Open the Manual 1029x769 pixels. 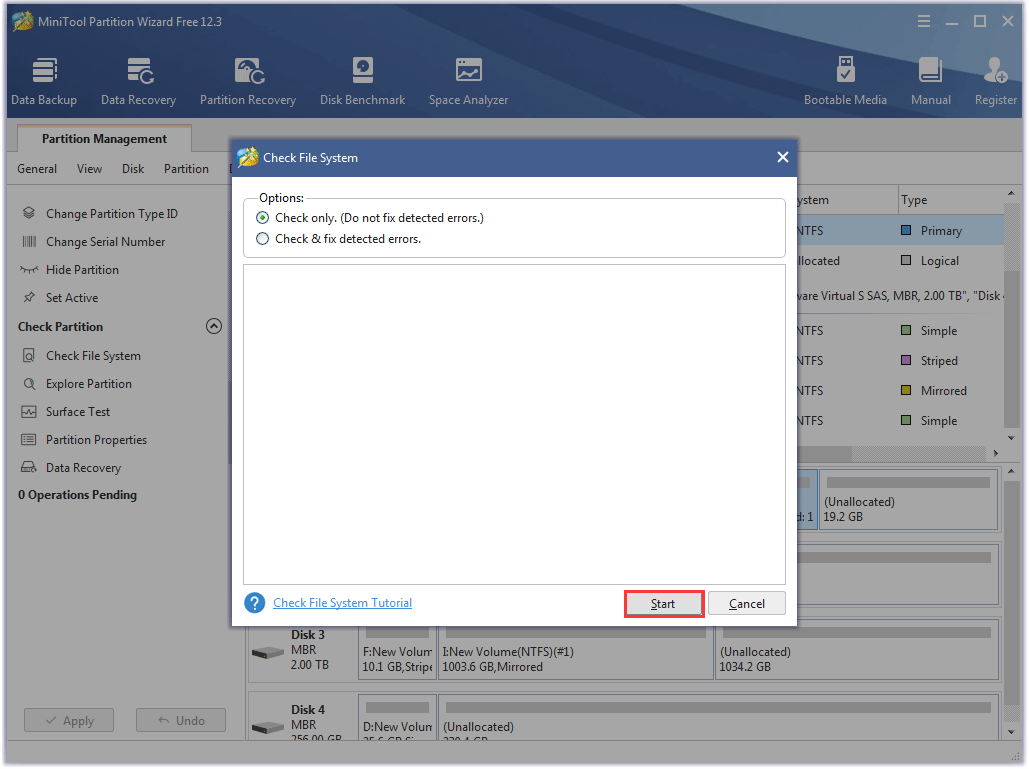[x=931, y=81]
